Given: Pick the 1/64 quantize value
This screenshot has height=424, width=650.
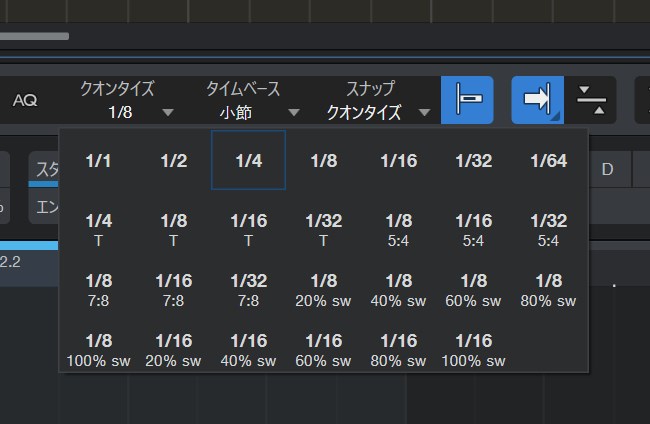Looking at the screenshot, I should click(x=548, y=161).
